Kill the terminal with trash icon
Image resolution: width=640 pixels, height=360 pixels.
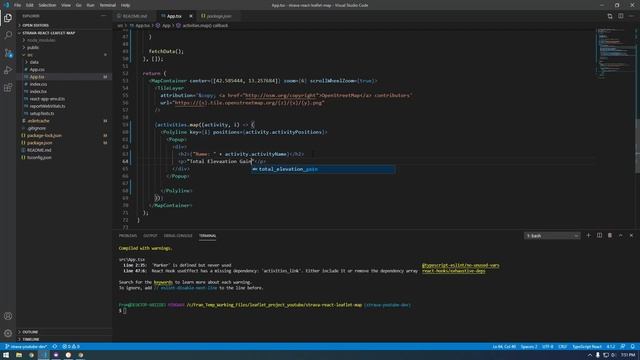click(610, 236)
